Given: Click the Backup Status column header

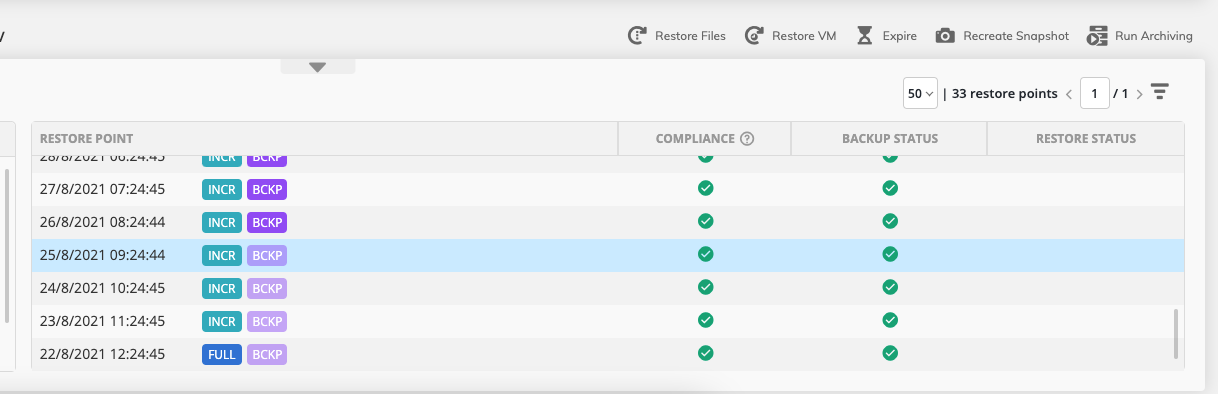Looking at the screenshot, I should tap(889, 139).
